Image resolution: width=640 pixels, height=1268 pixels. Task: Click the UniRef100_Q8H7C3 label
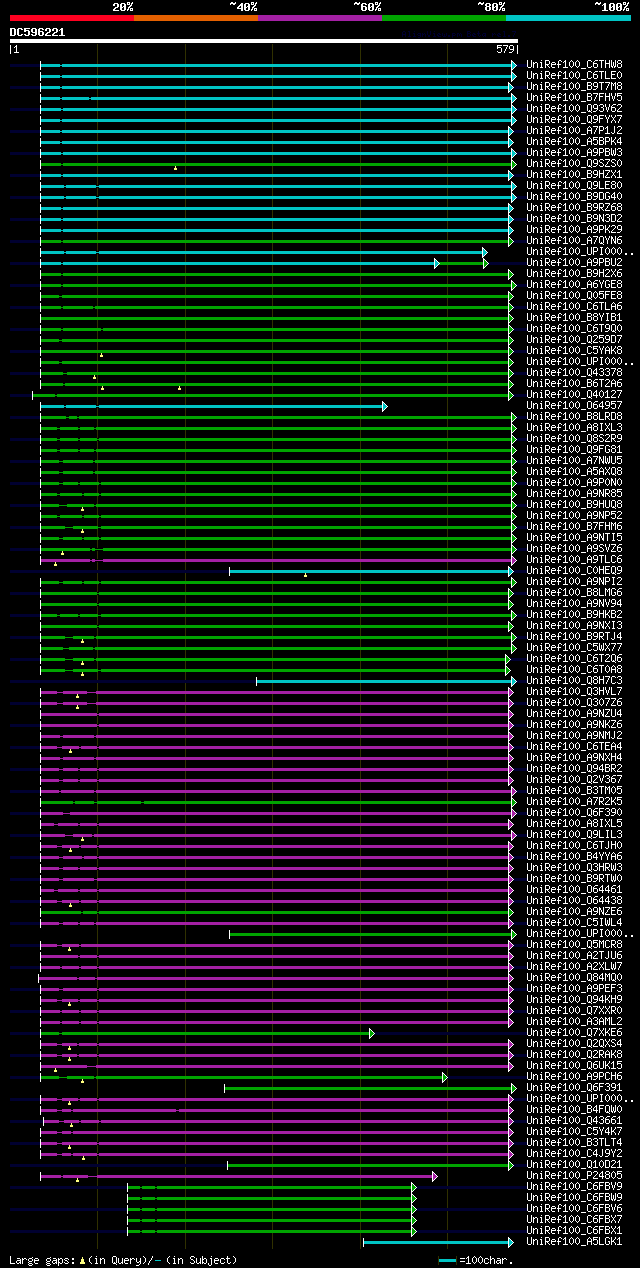click(x=574, y=680)
